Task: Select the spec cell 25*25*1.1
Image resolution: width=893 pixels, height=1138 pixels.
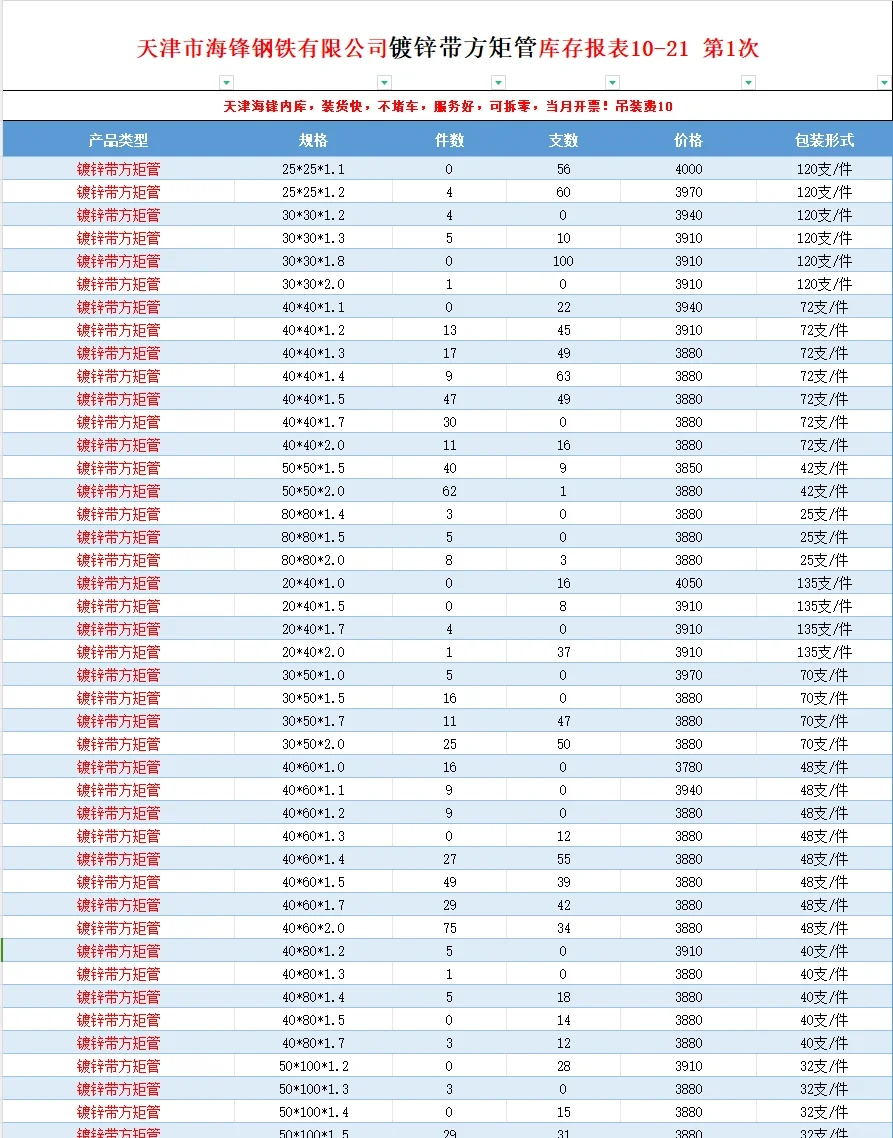Action: tap(313, 169)
